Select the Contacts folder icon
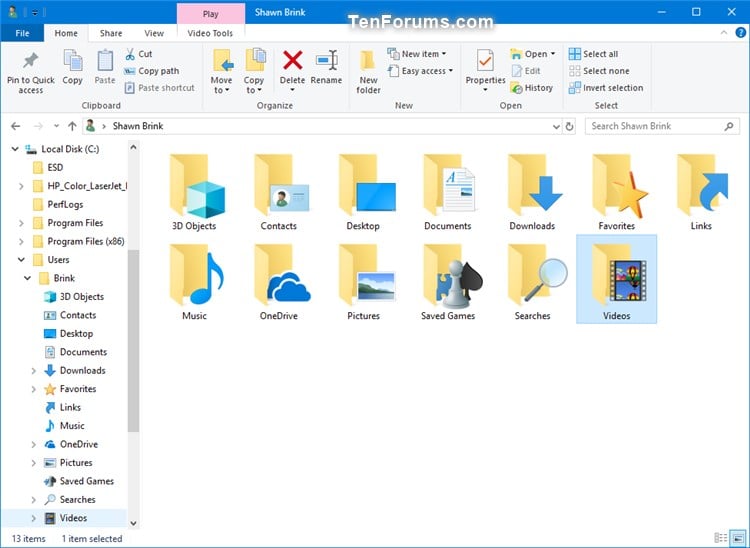The height and width of the screenshot is (548, 750). 281,186
